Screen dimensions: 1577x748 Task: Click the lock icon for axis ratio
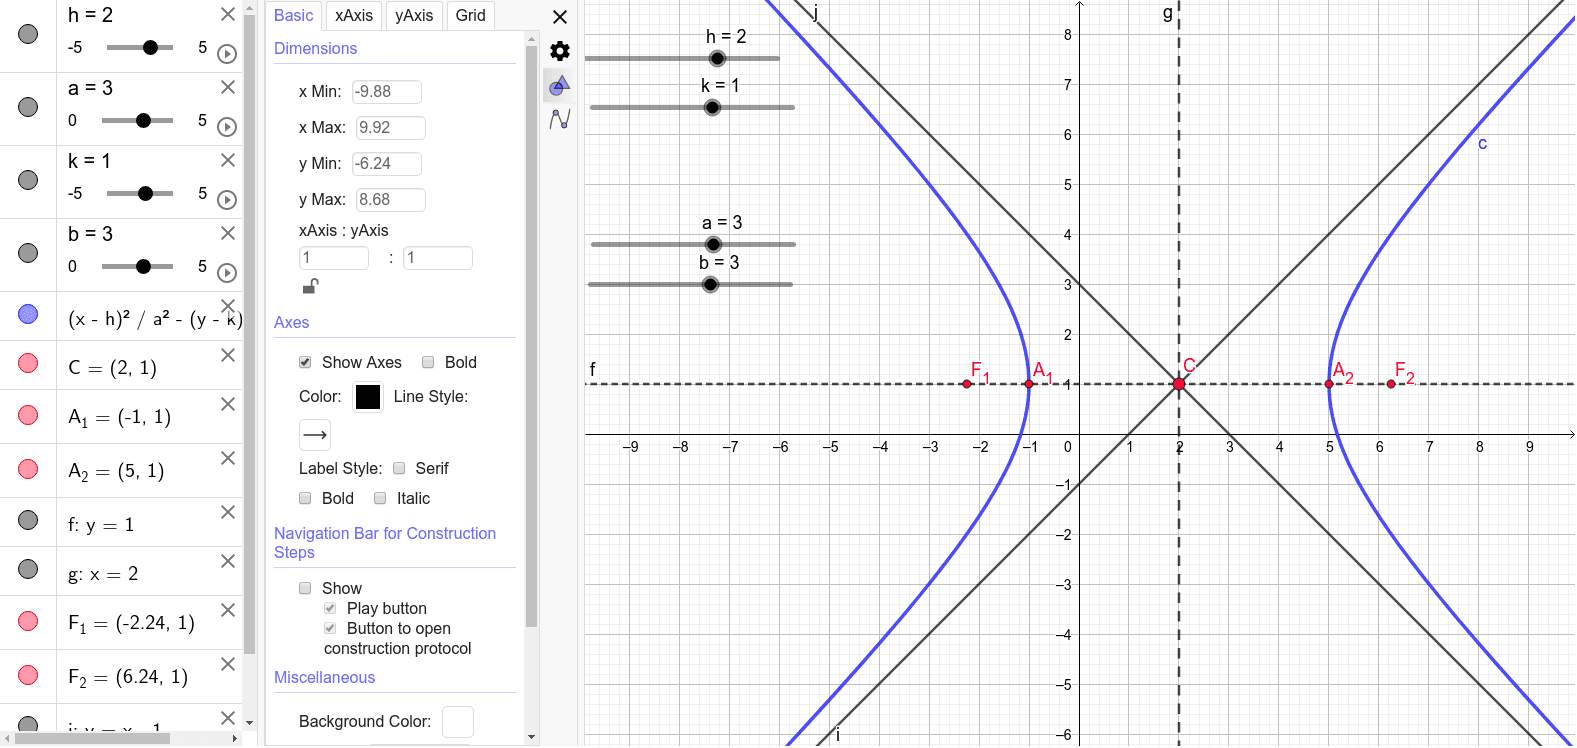[x=311, y=287]
